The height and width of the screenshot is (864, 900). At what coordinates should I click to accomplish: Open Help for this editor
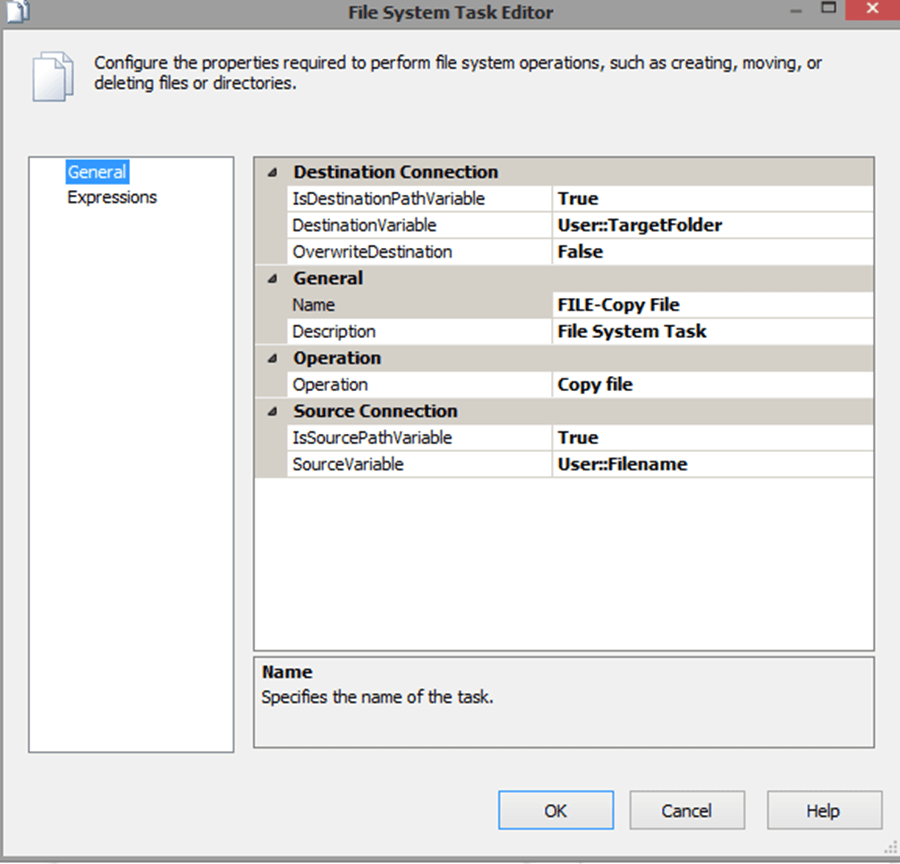pos(823,811)
